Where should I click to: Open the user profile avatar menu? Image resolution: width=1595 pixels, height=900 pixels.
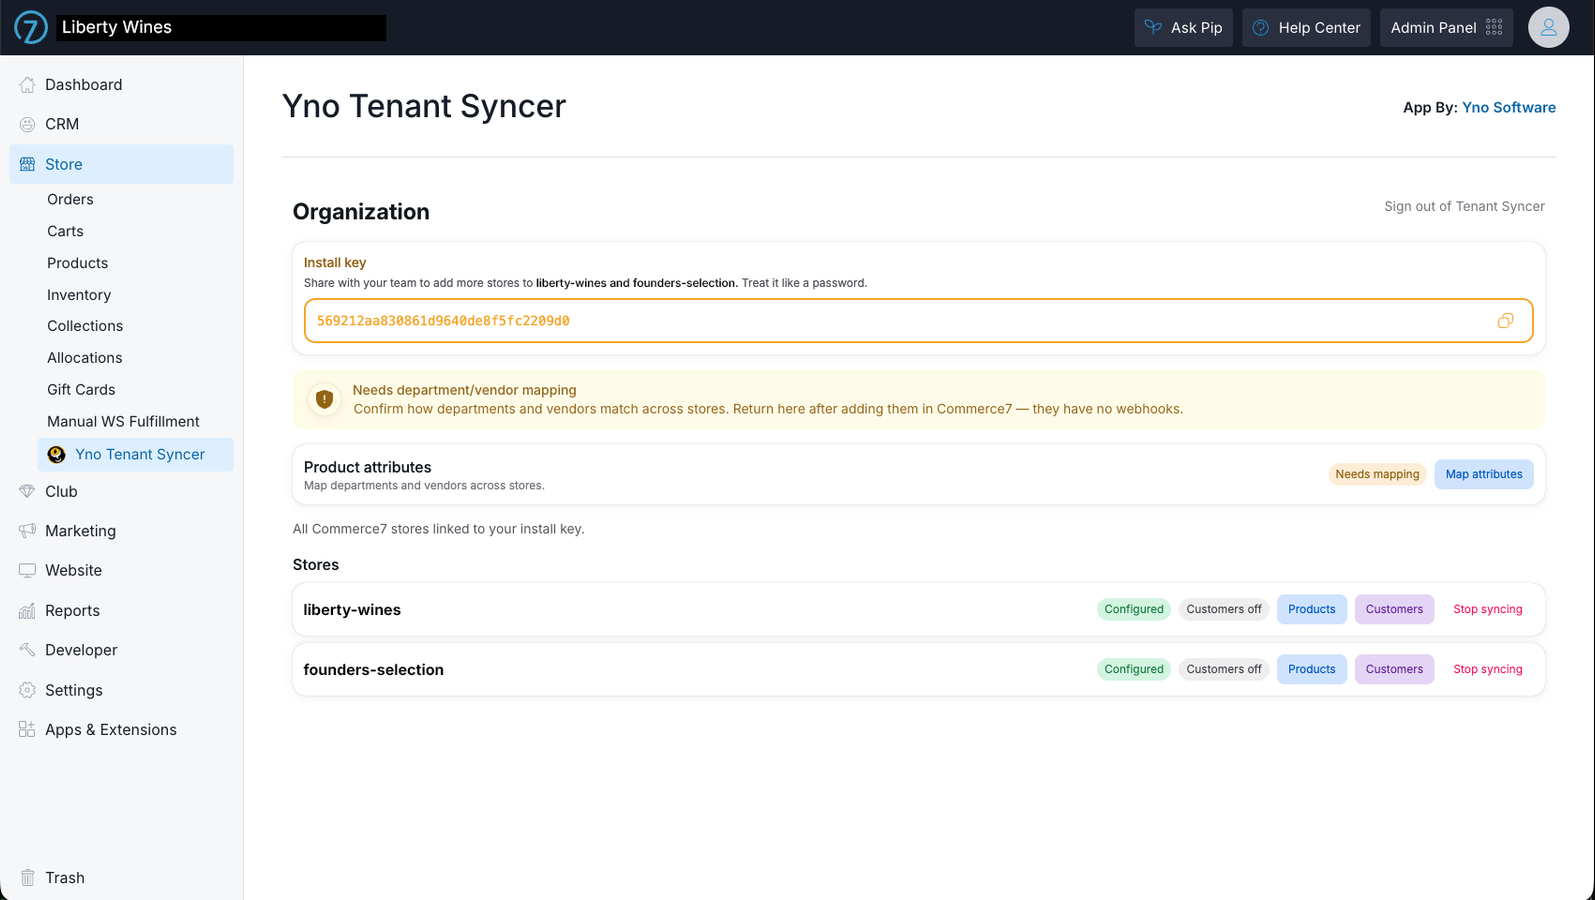tap(1548, 27)
